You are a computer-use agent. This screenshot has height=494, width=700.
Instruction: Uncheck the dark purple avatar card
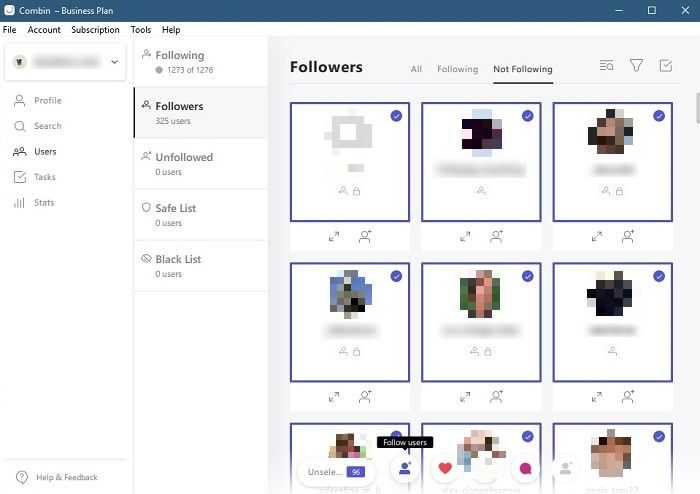click(x=528, y=116)
